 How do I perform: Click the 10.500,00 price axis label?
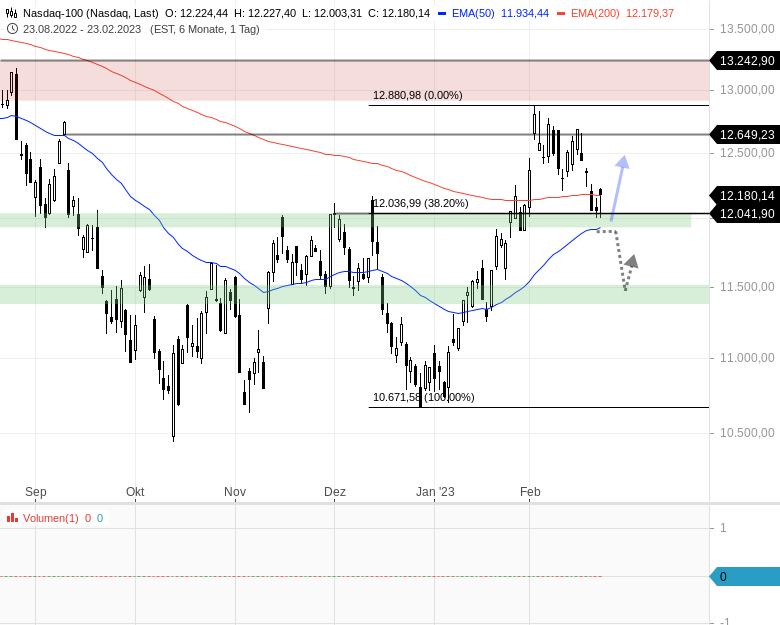[x=747, y=433]
